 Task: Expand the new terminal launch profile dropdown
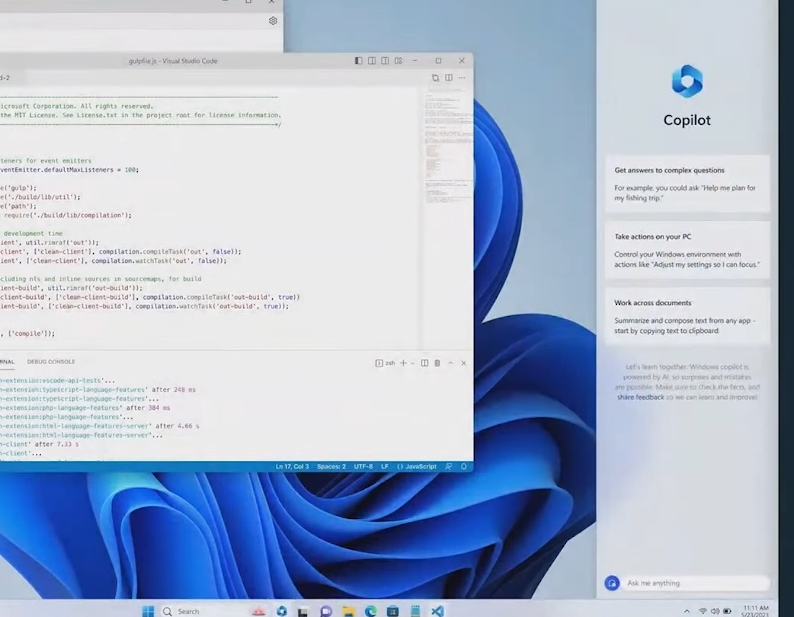pyautogui.click(x=413, y=363)
